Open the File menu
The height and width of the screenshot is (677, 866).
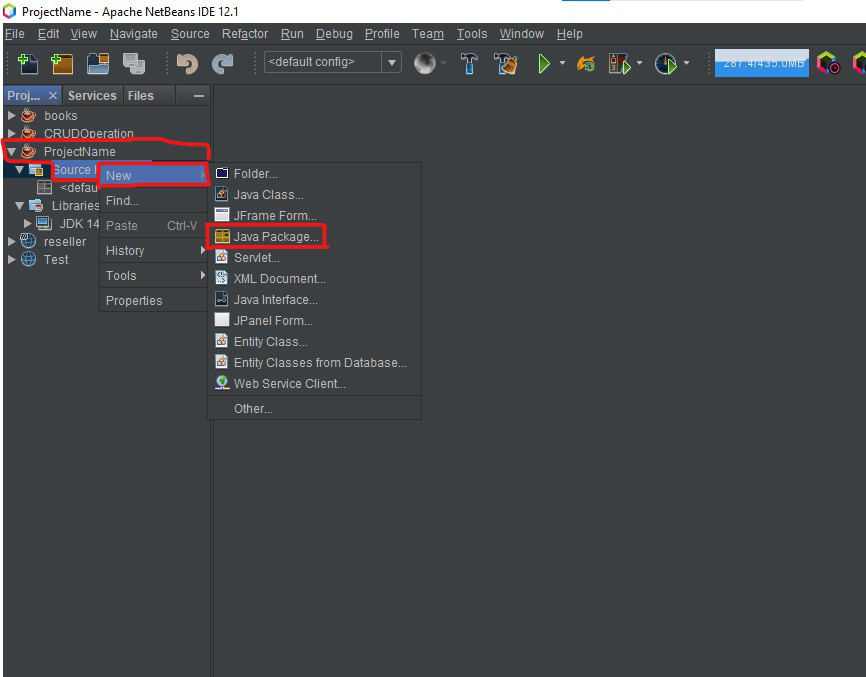(x=14, y=34)
